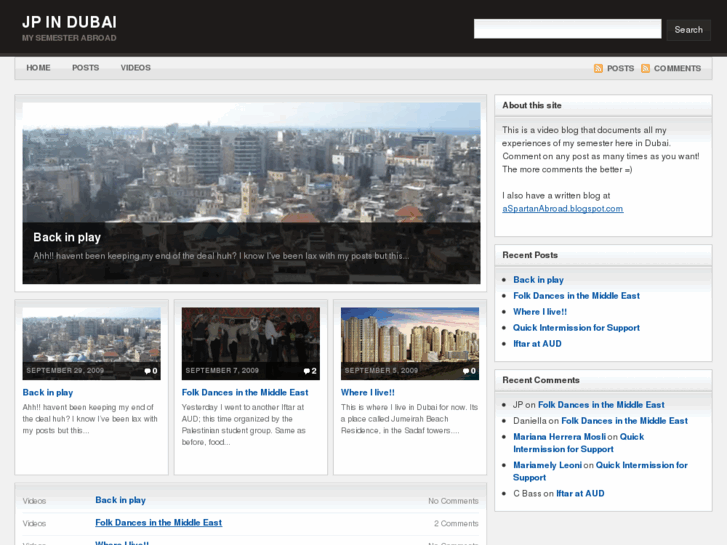
Task: Click commenter name Mariana Herrera Mosli
Action: (559, 437)
